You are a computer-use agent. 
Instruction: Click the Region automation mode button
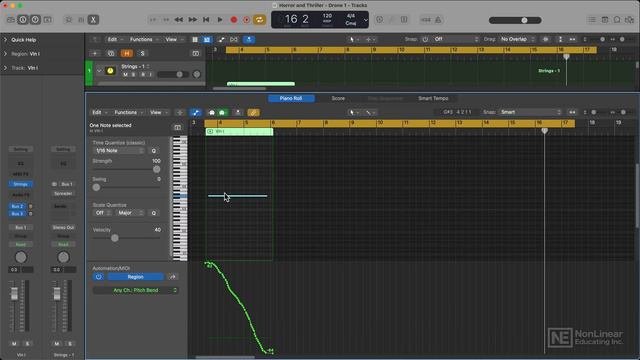click(x=136, y=277)
